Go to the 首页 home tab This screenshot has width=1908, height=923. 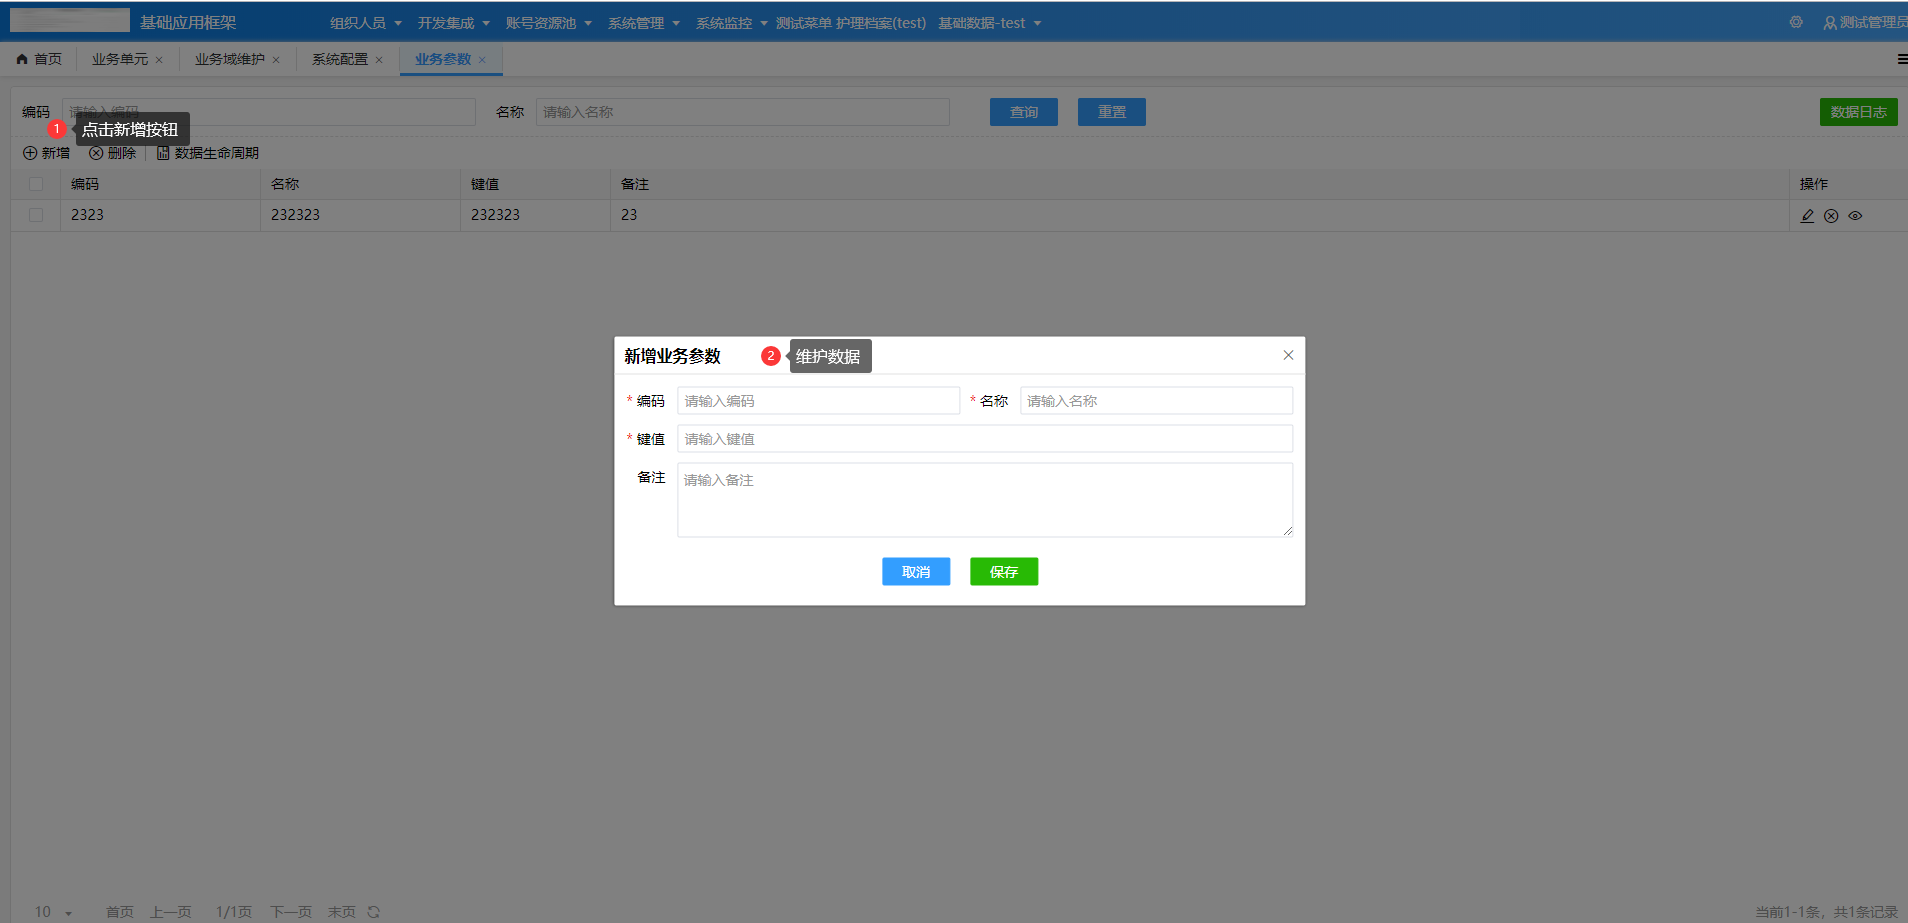click(x=40, y=60)
